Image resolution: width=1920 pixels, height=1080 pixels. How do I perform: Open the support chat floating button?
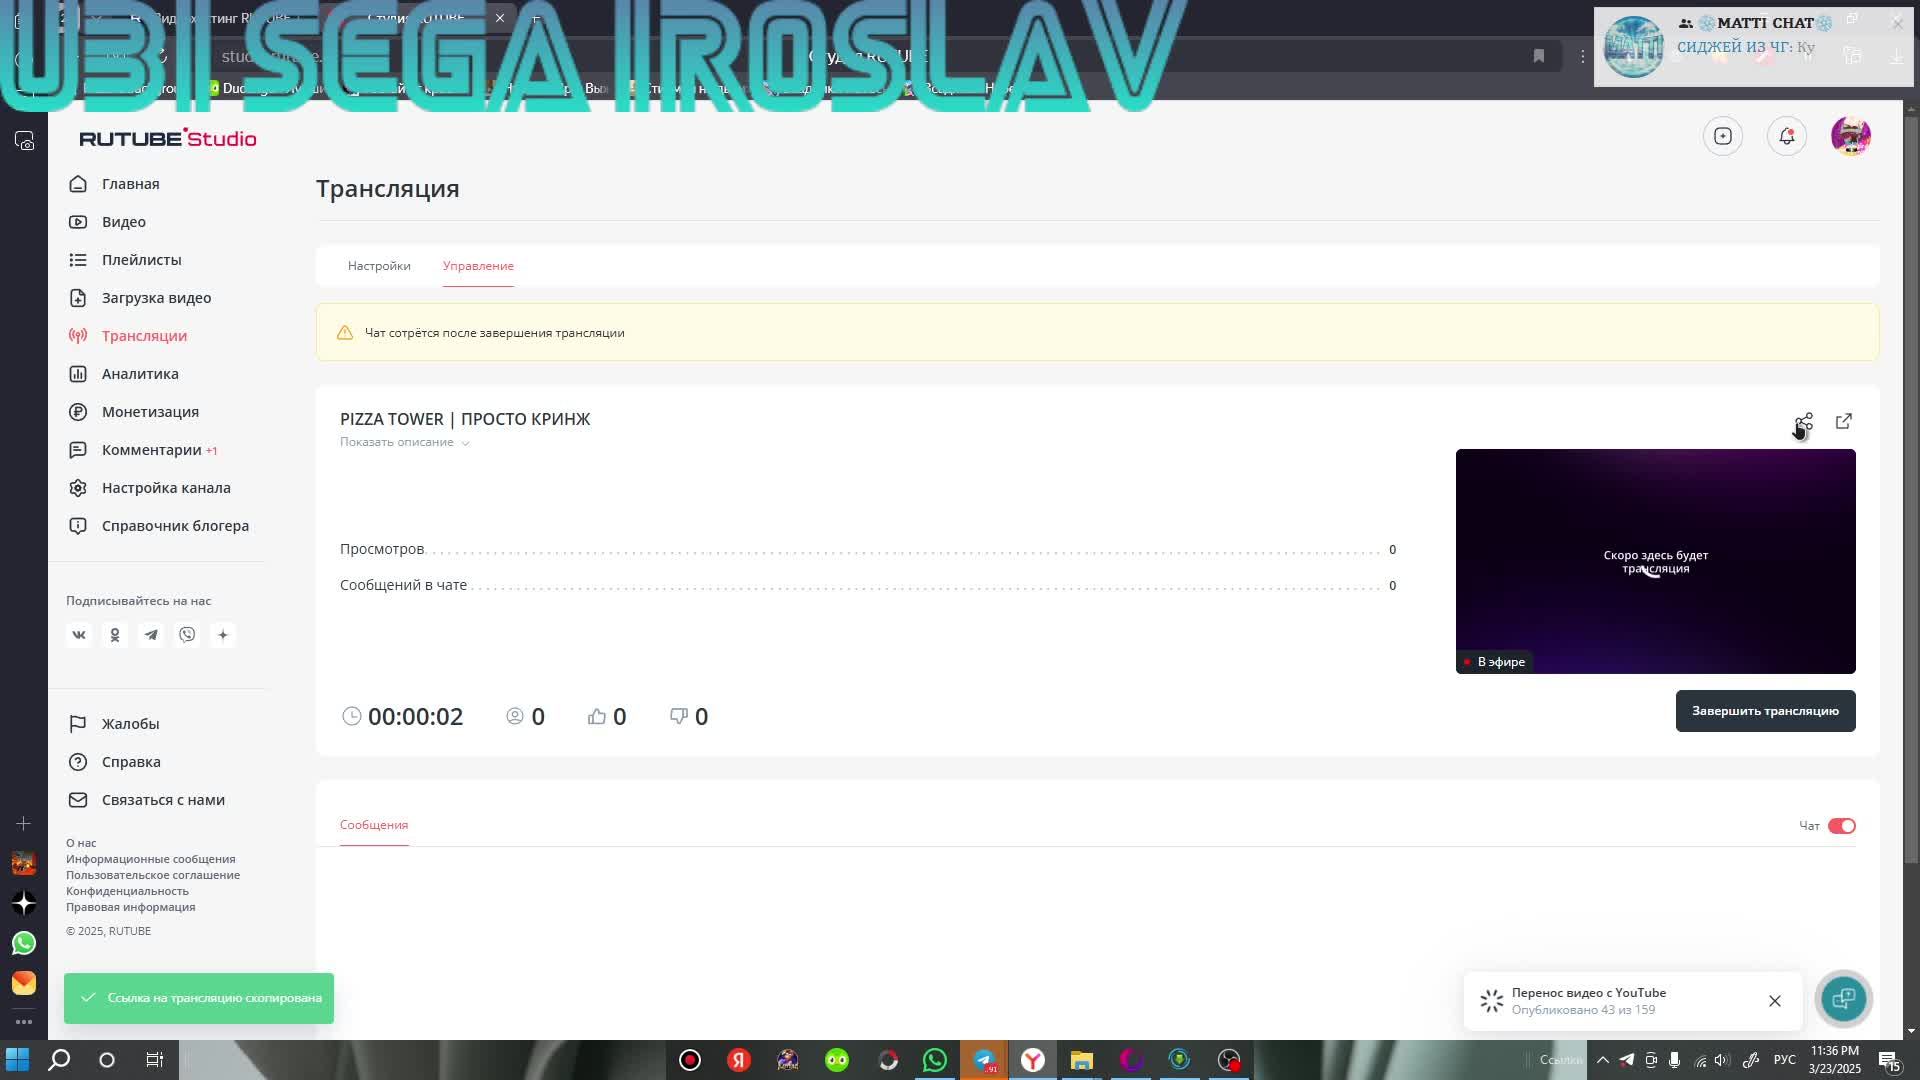pyautogui.click(x=1844, y=998)
